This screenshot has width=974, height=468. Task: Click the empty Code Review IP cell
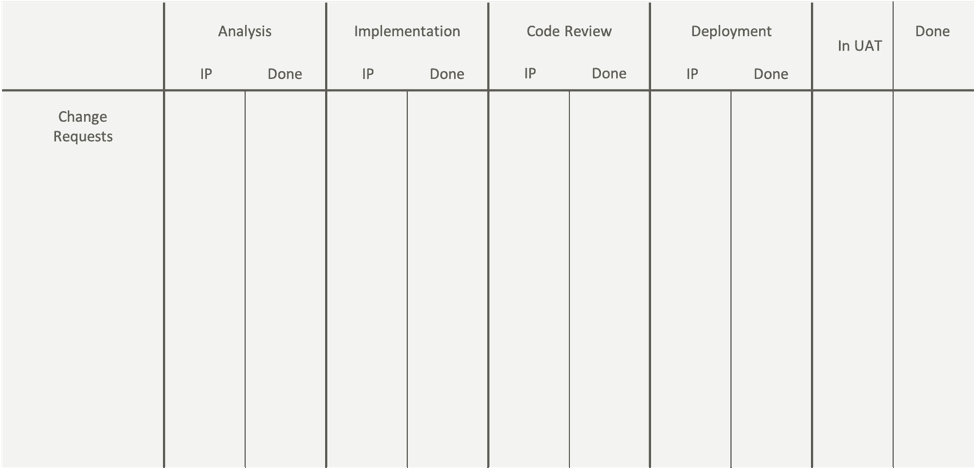pyautogui.click(x=529, y=279)
